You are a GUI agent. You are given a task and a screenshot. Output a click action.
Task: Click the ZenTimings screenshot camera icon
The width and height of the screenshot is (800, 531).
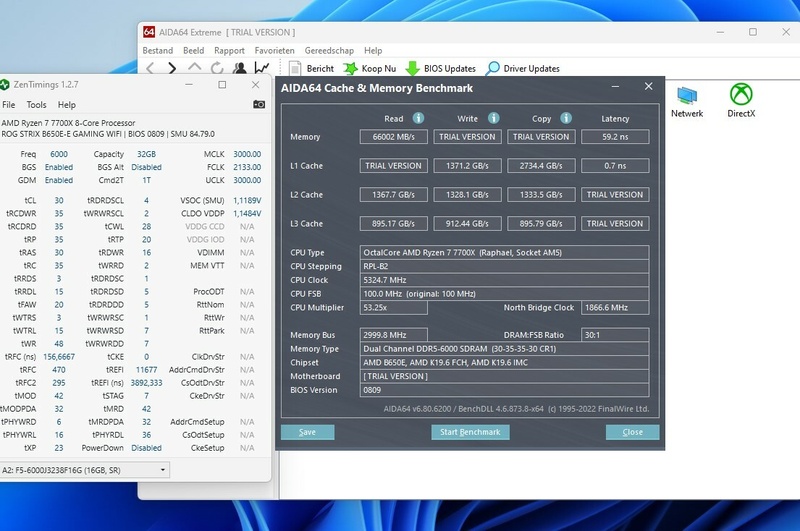point(259,105)
